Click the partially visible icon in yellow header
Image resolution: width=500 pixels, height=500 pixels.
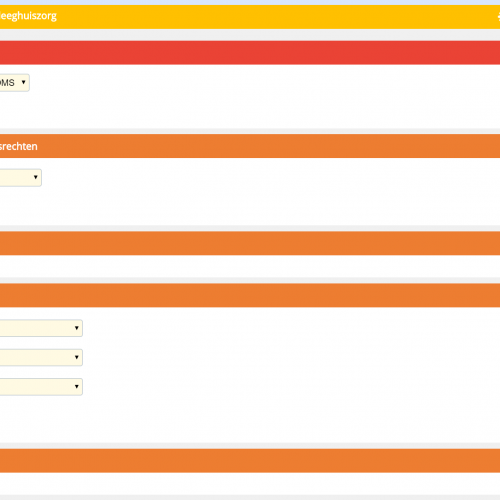pyautogui.click(x=498, y=16)
